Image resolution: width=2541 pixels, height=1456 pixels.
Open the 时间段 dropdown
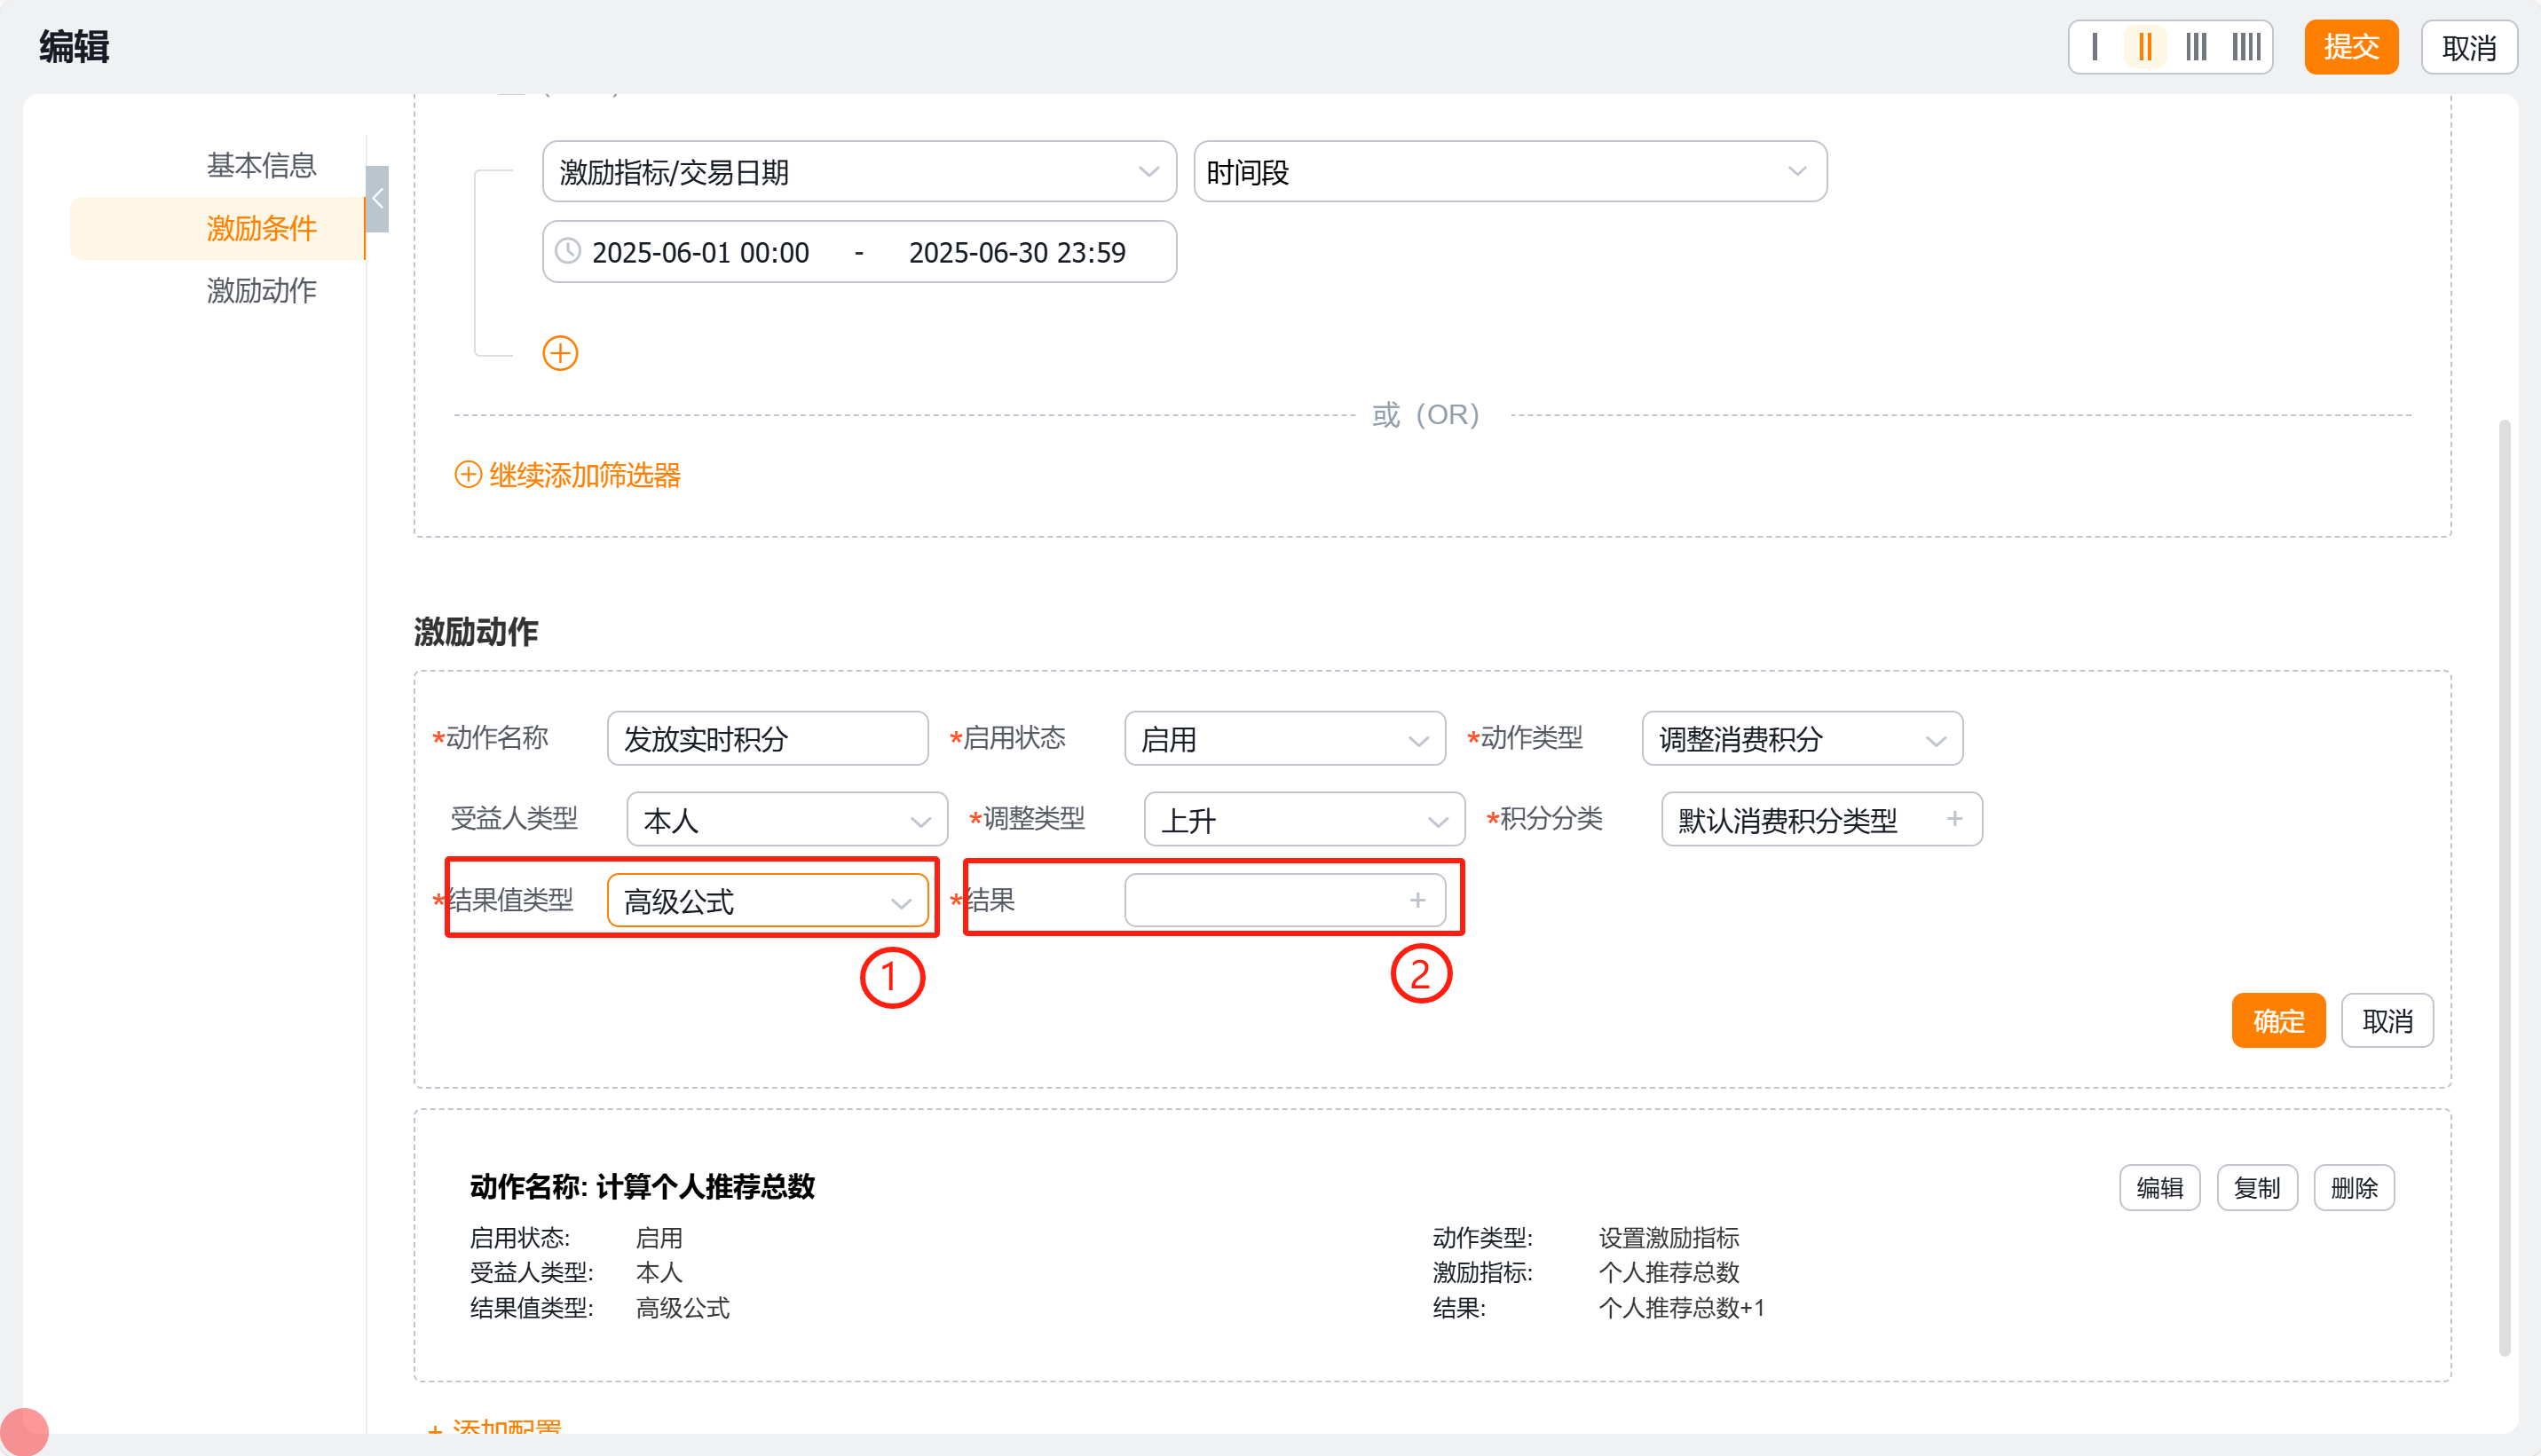pyautogui.click(x=1509, y=172)
